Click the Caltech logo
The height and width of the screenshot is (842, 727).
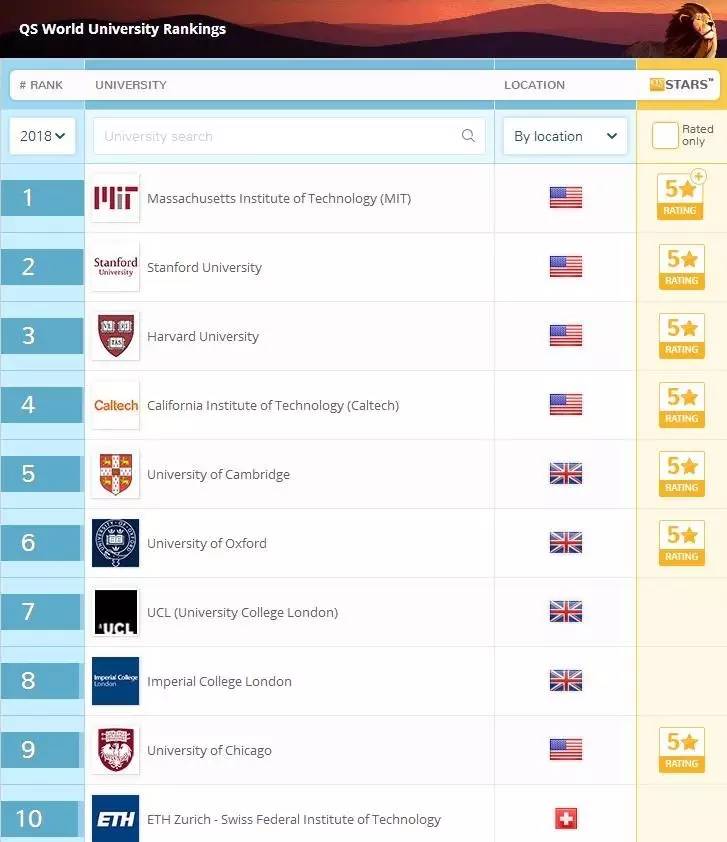[x=115, y=405]
